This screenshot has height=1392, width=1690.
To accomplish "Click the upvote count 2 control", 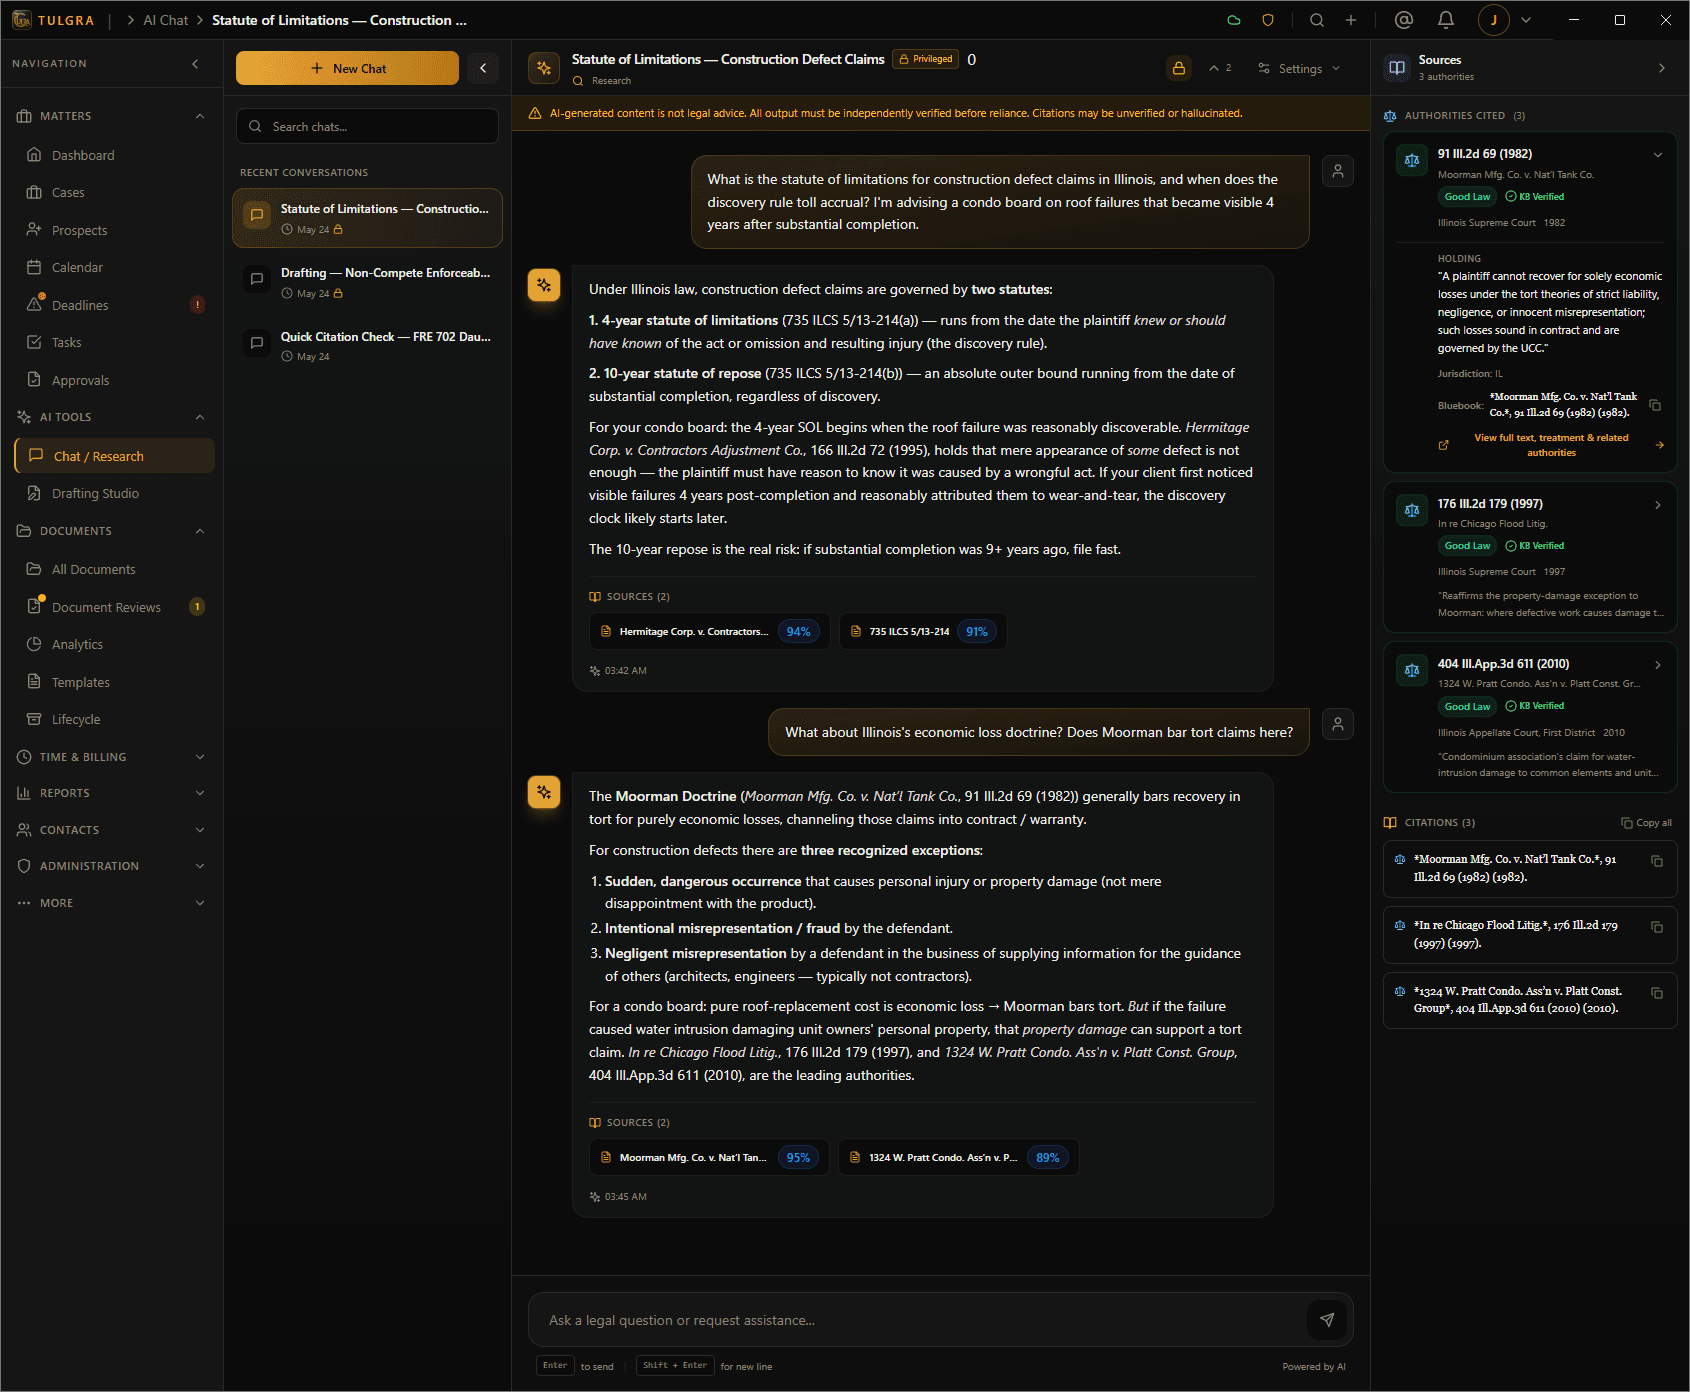I will click(1220, 68).
